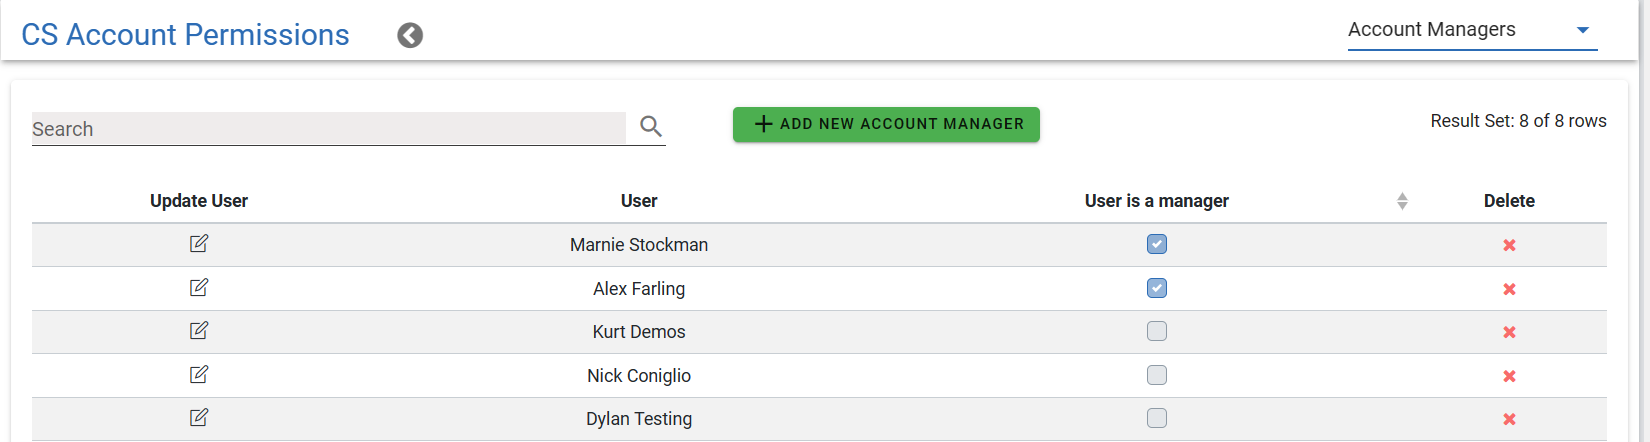This screenshot has height=442, width=1650.
Task: Disable manager status for Alex Farling
Action: click(1157, 288)
